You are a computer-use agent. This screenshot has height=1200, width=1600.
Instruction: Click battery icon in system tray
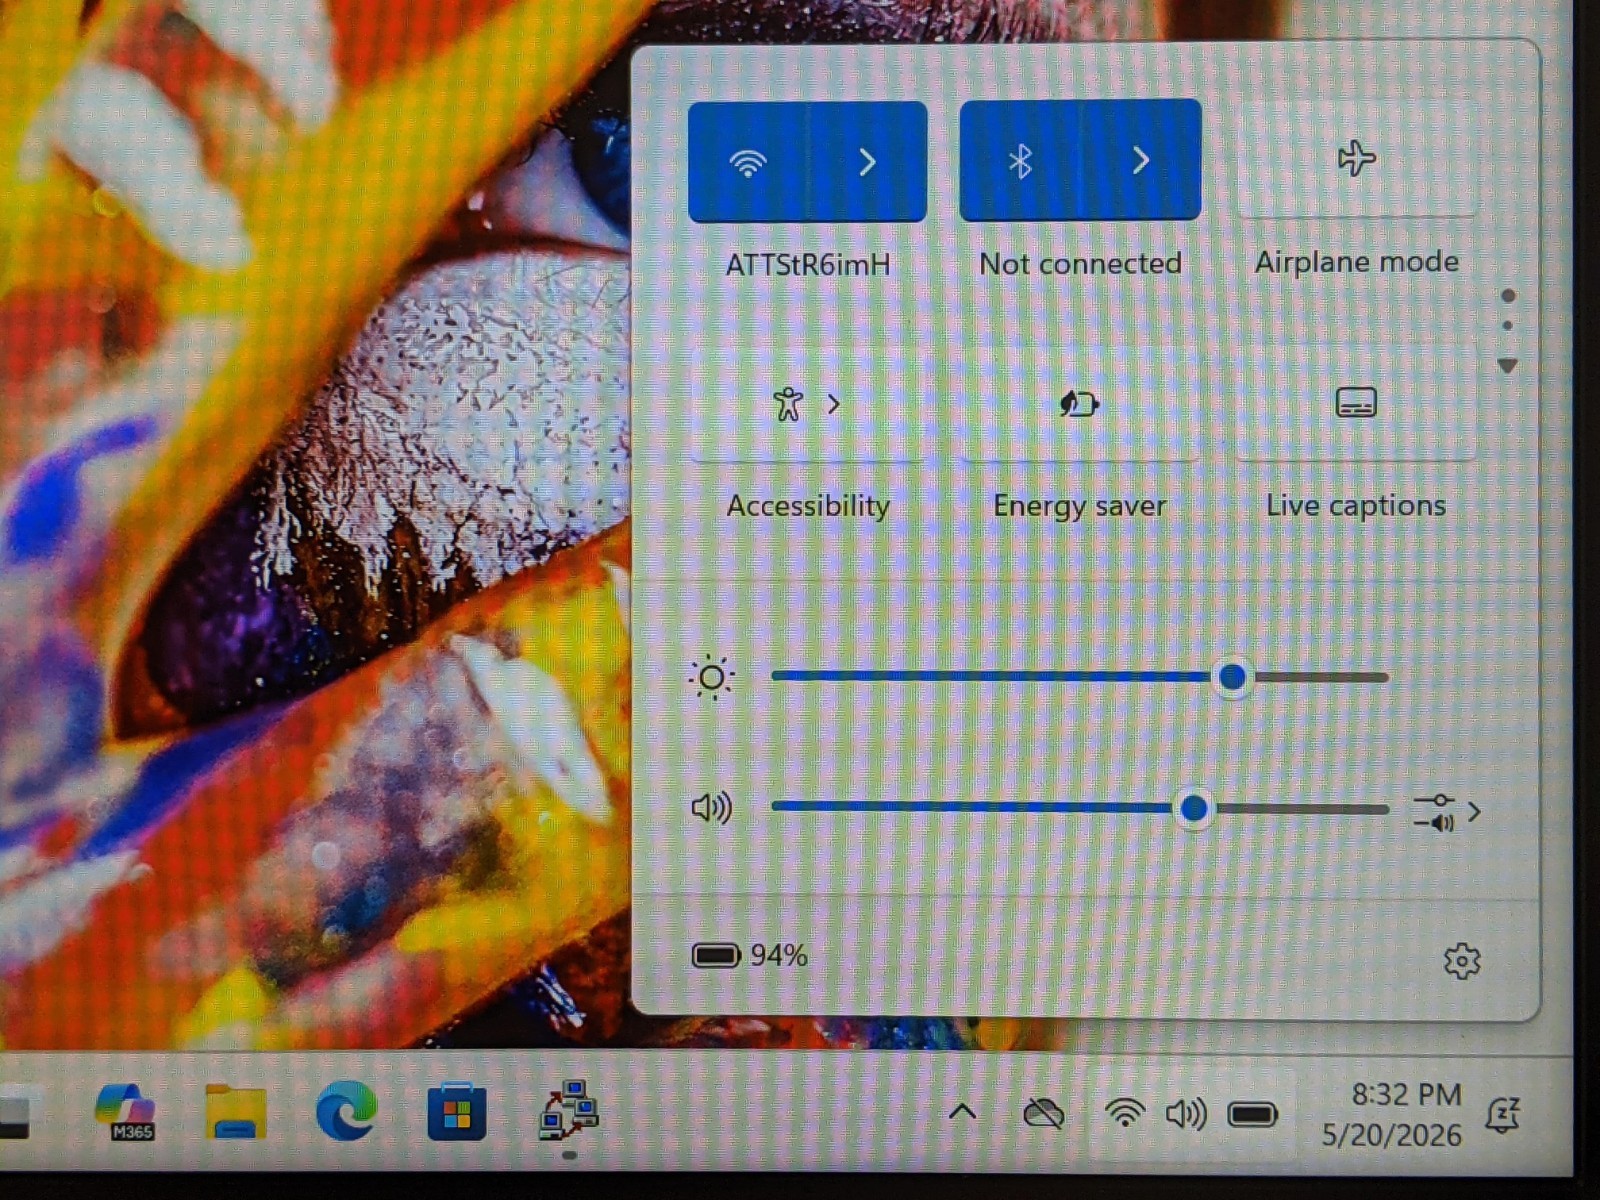point(1253,1114)
